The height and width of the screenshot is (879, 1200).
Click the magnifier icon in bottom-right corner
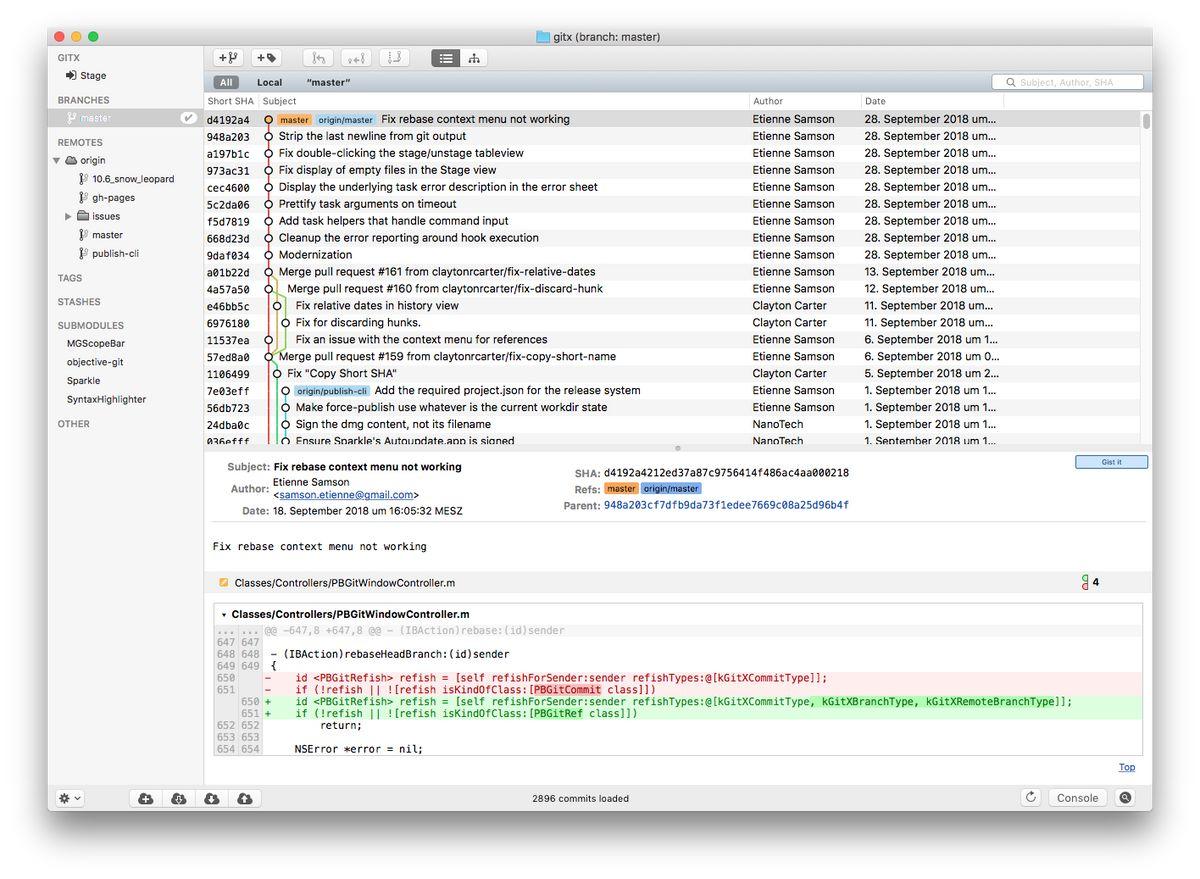click(x=1126, y=798)
